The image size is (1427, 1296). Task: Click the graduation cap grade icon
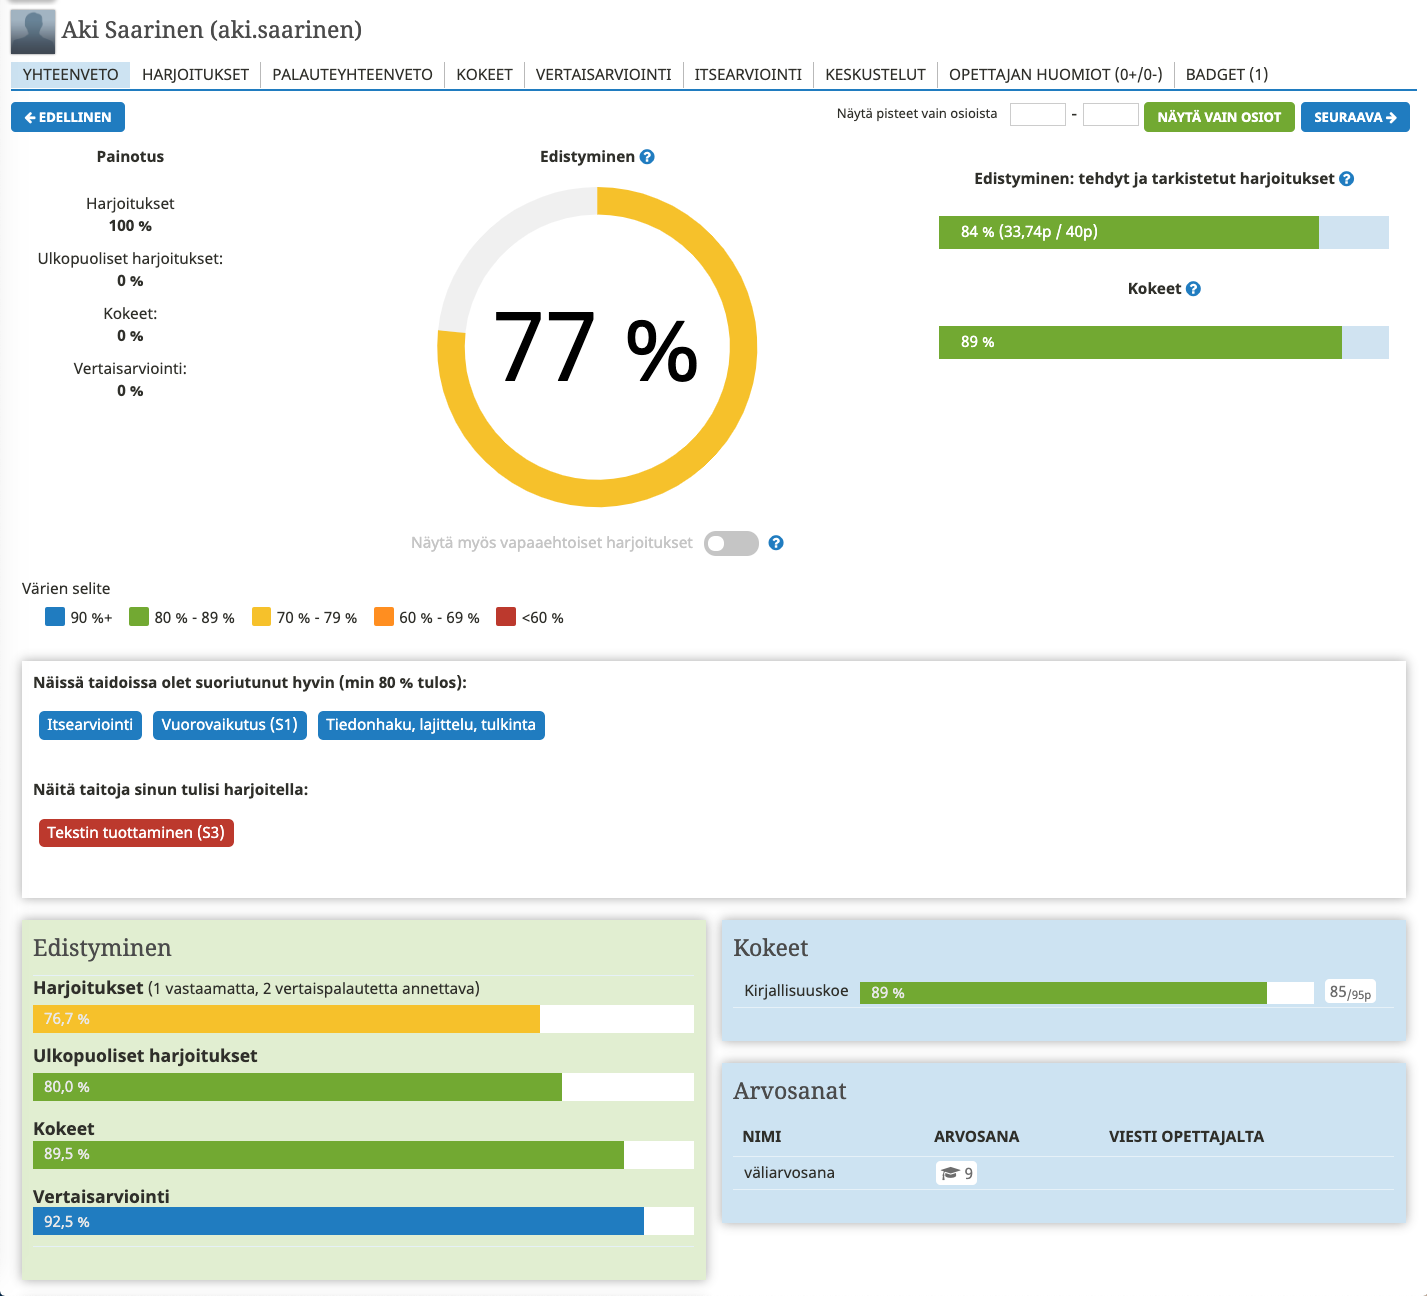[x=950, y=1173]
